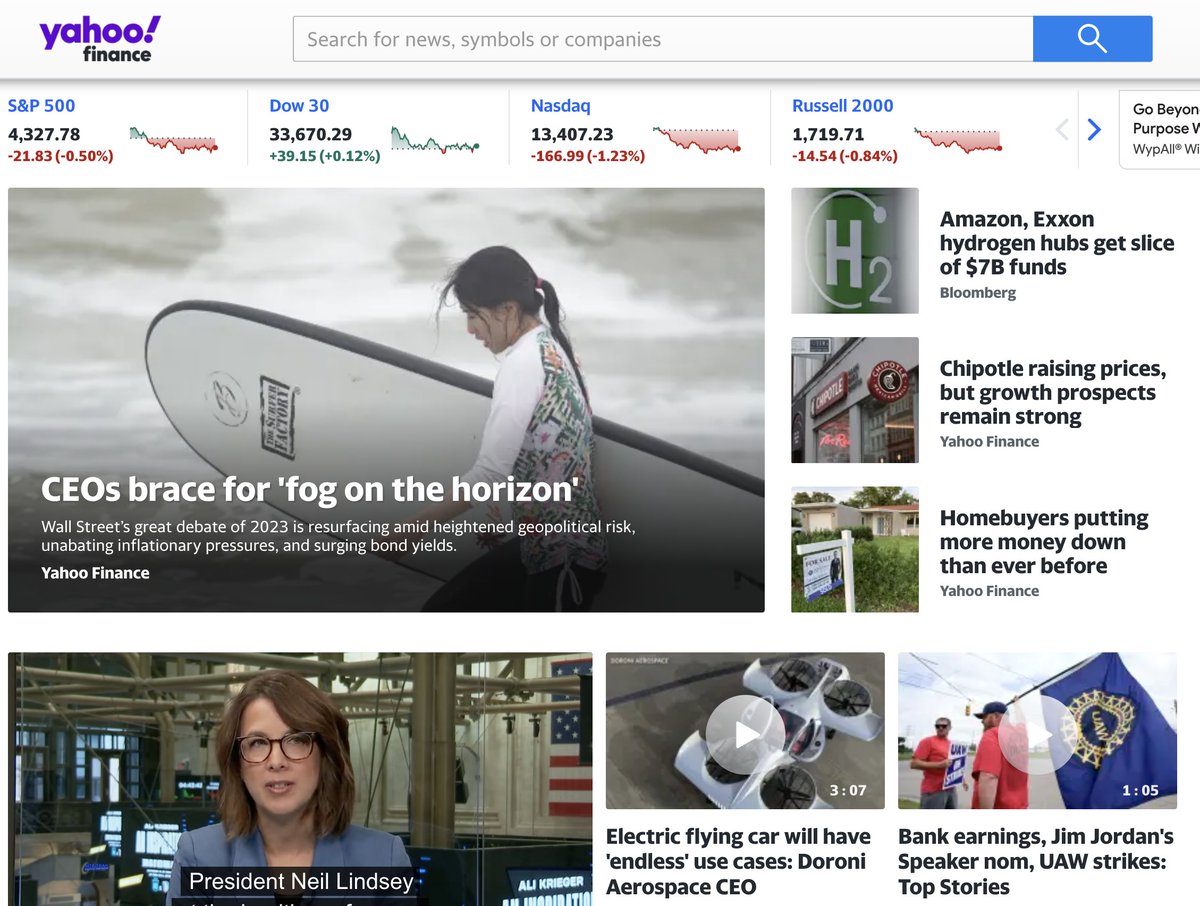Click the Chipotle storefront thumbnail

tap(855, 400)
